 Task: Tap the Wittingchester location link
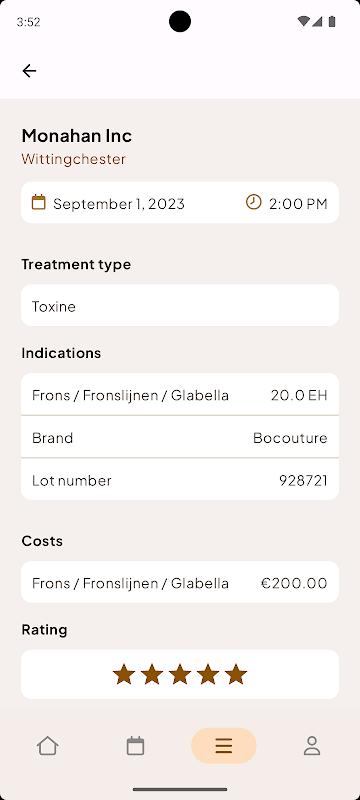(73, 159)
